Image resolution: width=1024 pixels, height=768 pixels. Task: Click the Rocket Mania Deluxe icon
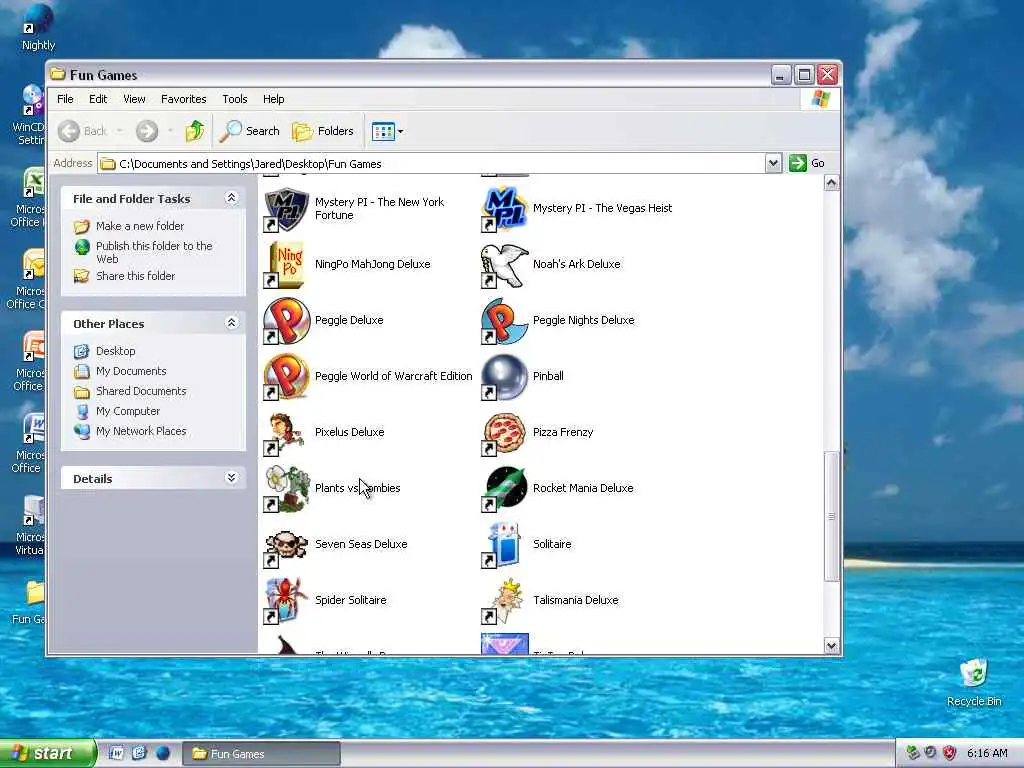coord(504,488)
